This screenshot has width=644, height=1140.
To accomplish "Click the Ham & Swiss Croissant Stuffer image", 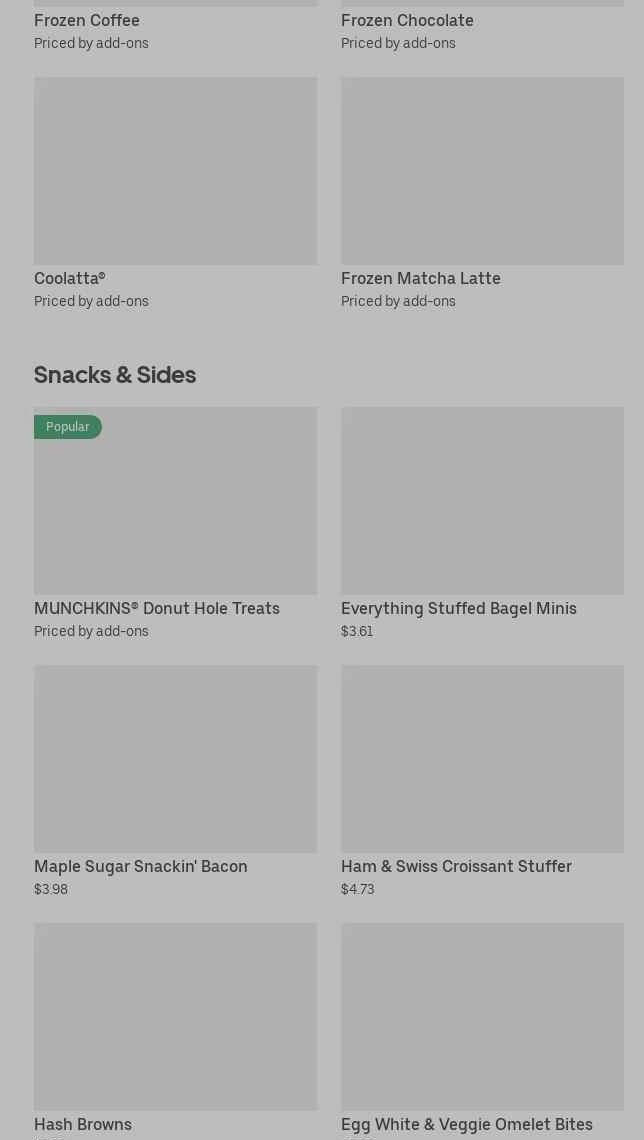I will point(482,759).
